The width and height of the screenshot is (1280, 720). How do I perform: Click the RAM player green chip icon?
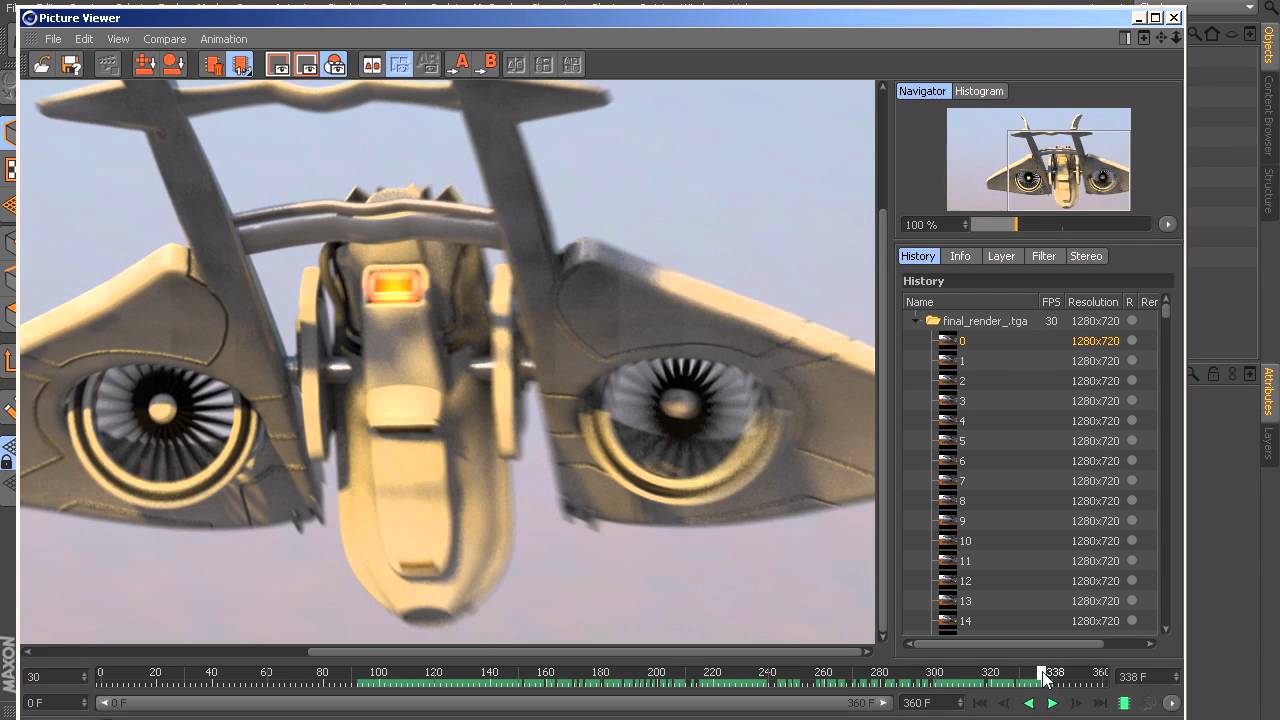1124,703
